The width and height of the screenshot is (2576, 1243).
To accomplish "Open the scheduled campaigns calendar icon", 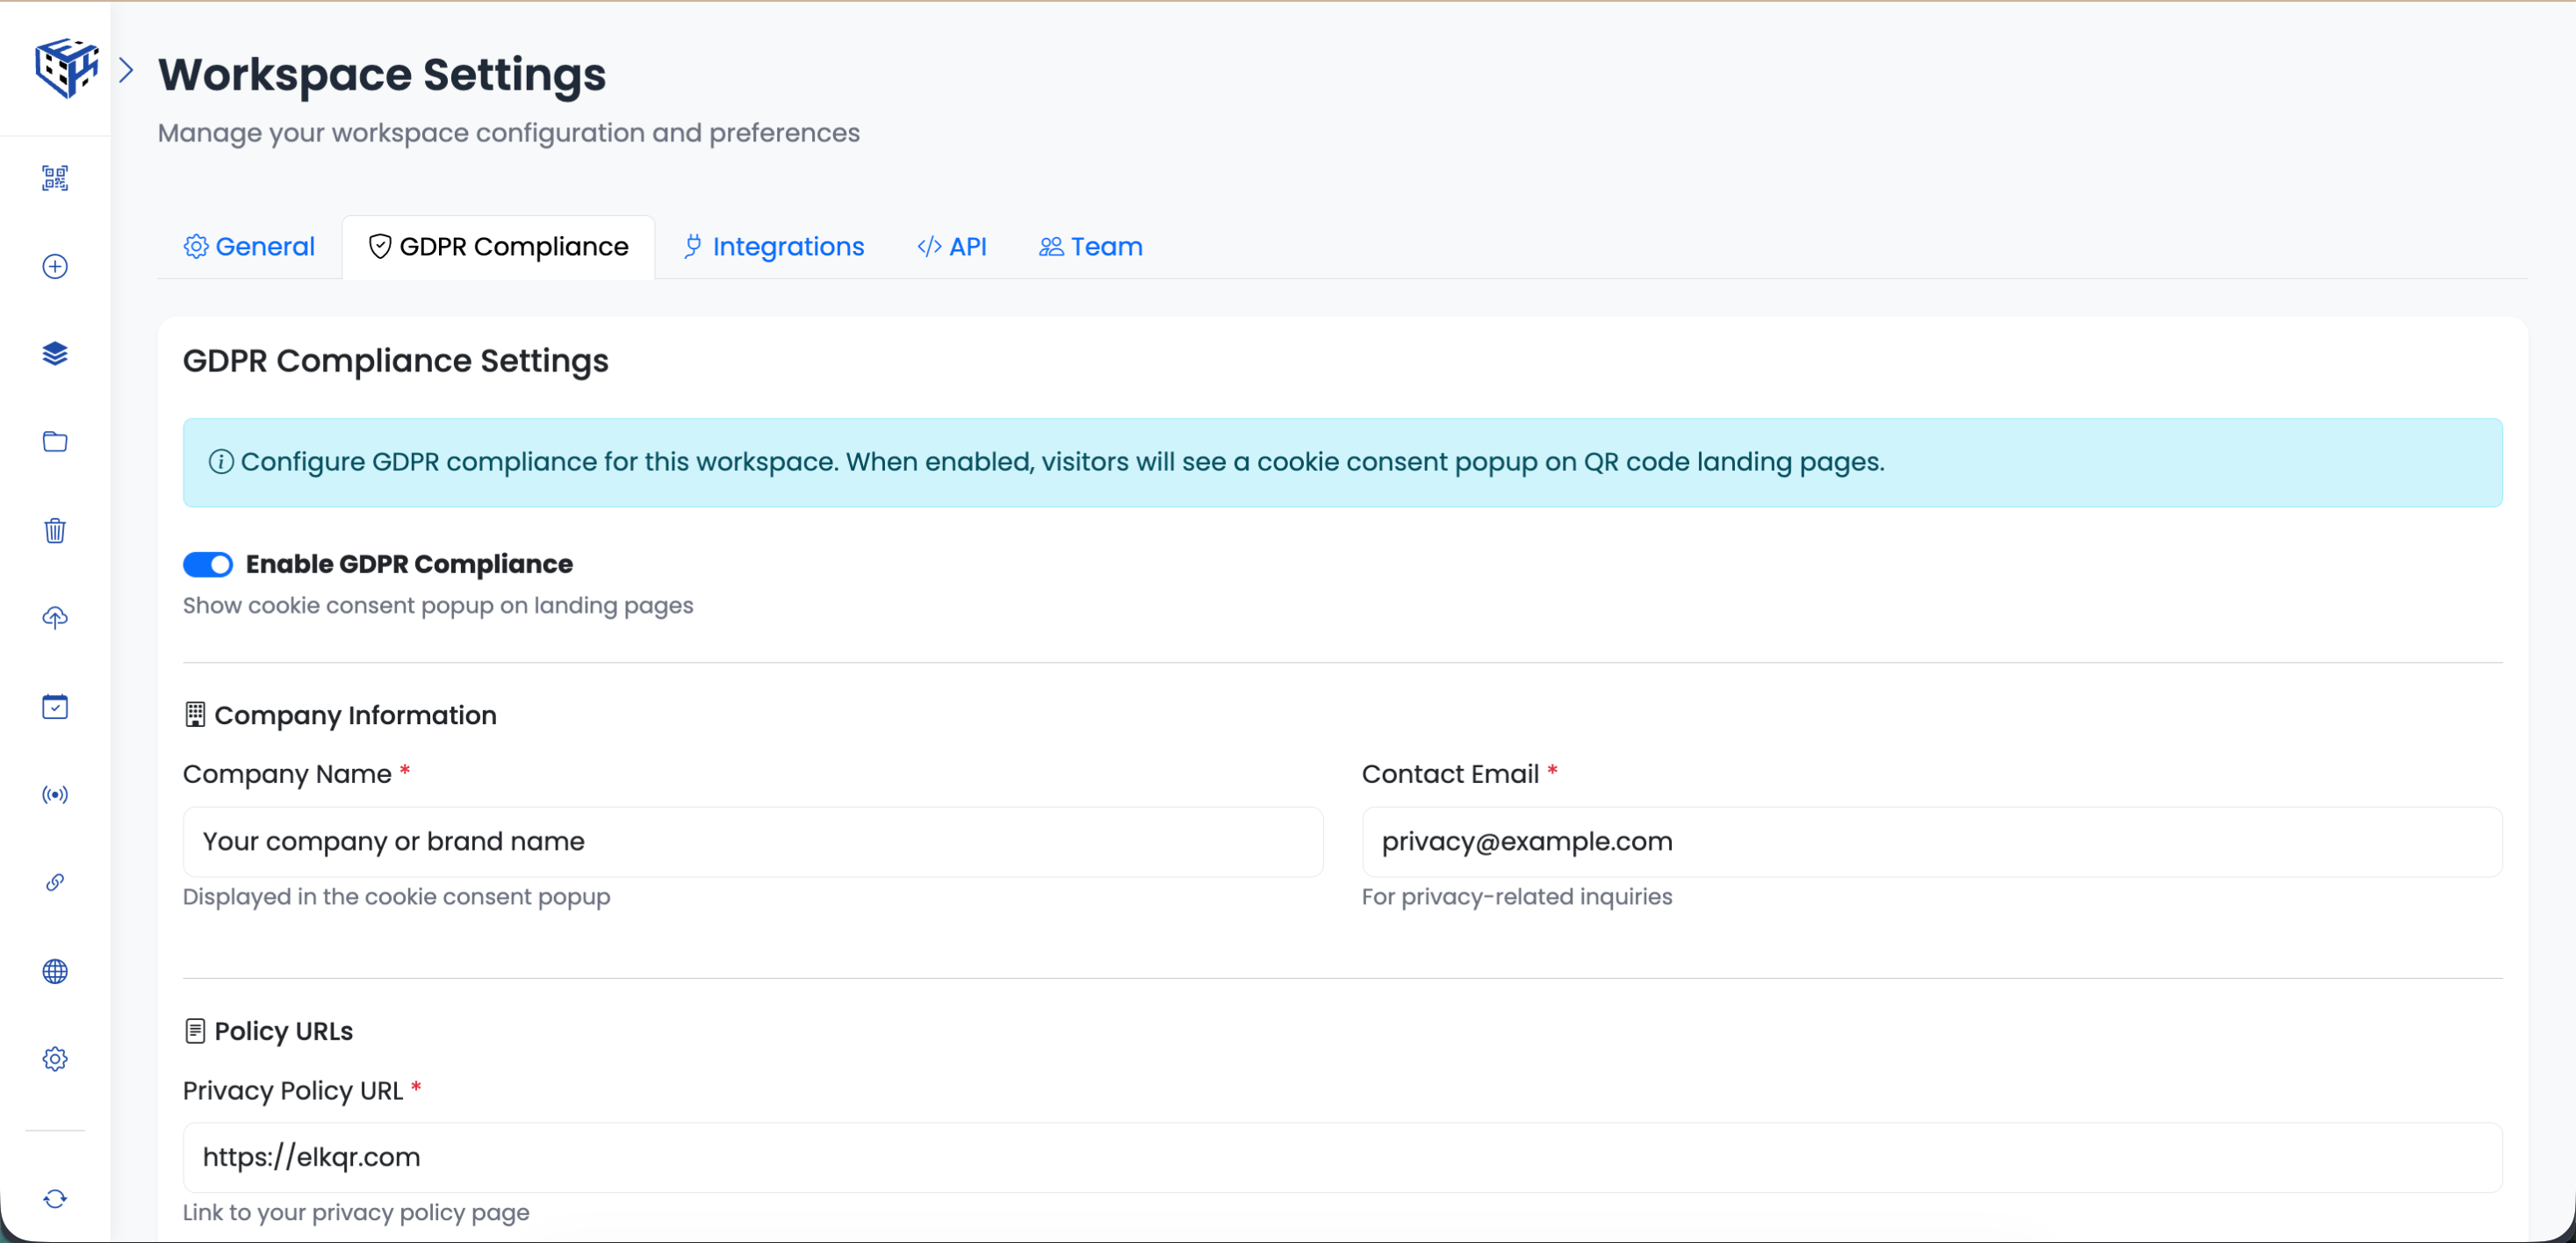I will [55, 706].
